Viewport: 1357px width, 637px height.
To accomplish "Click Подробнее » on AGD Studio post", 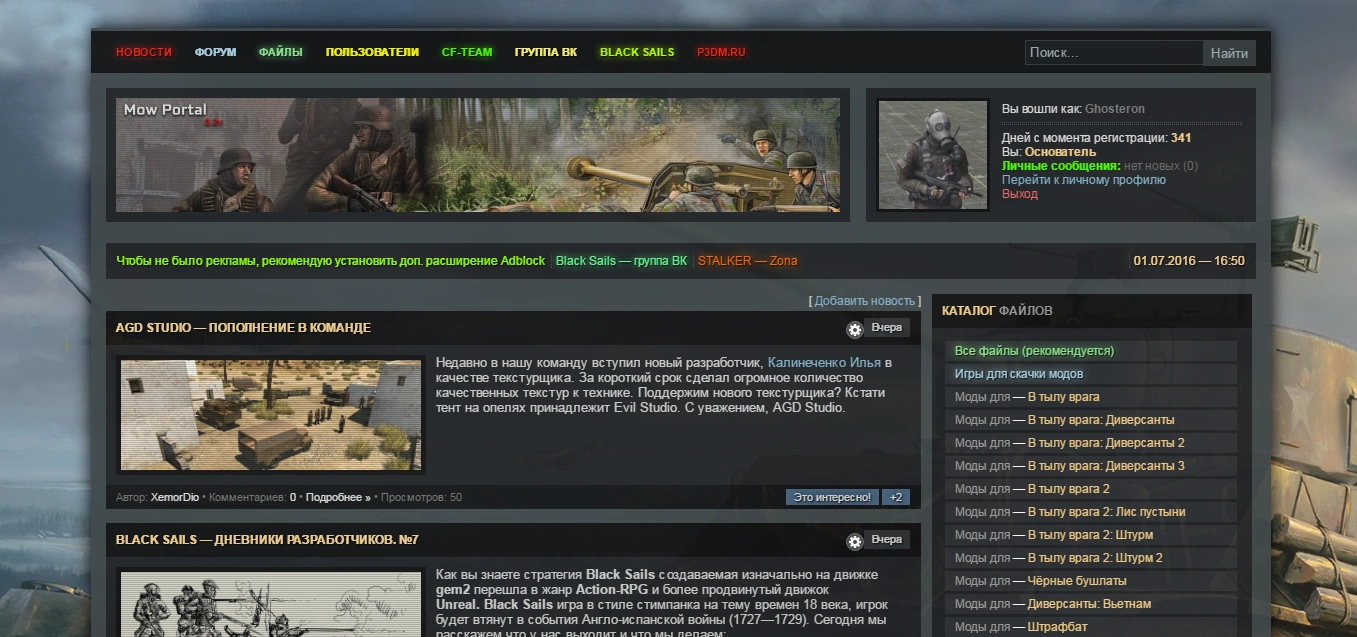I will click(x=338, y=497).
